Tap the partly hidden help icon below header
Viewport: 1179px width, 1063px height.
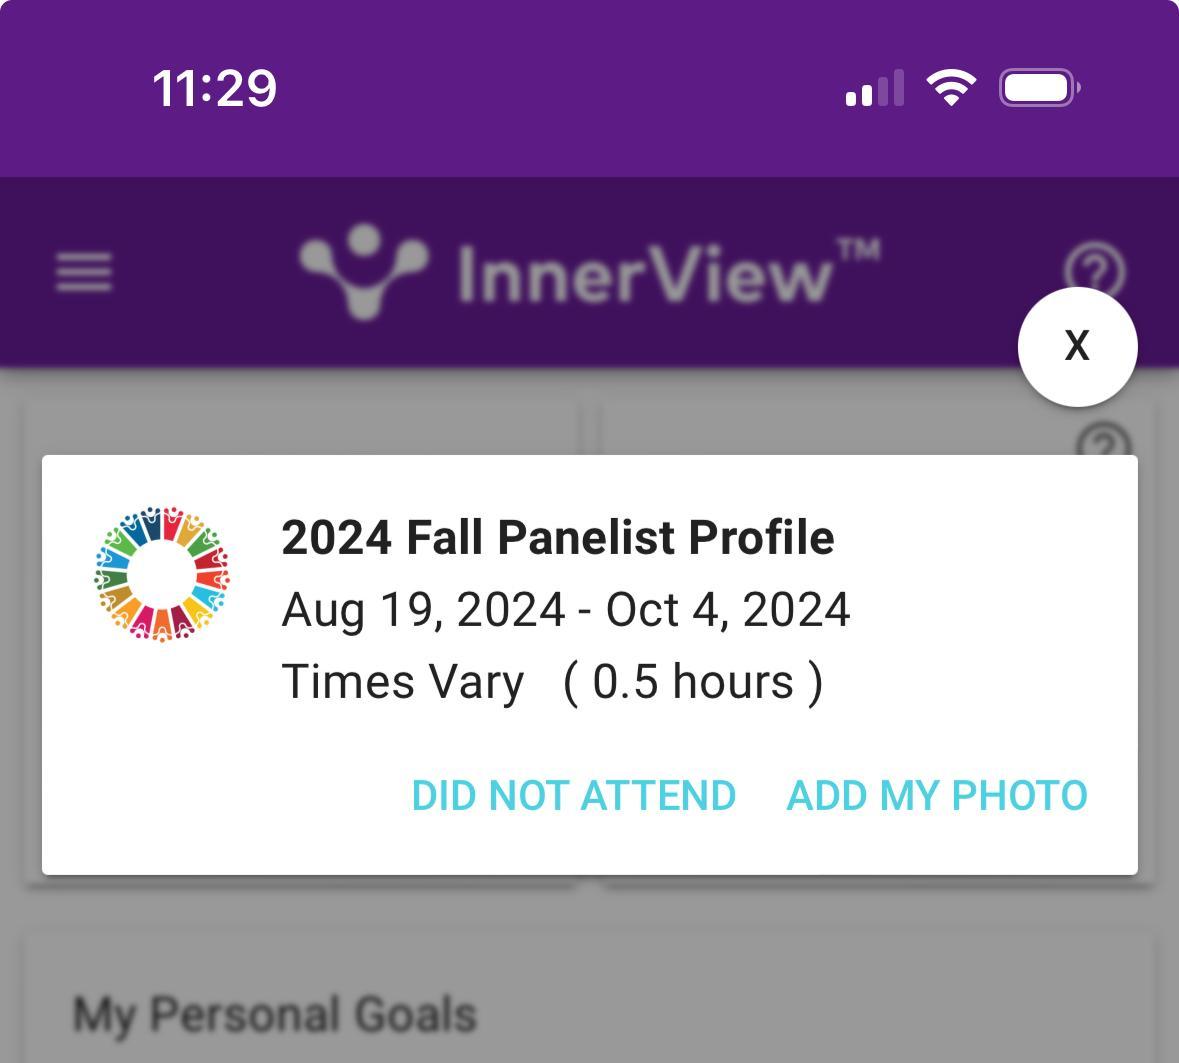[1104, 440]
